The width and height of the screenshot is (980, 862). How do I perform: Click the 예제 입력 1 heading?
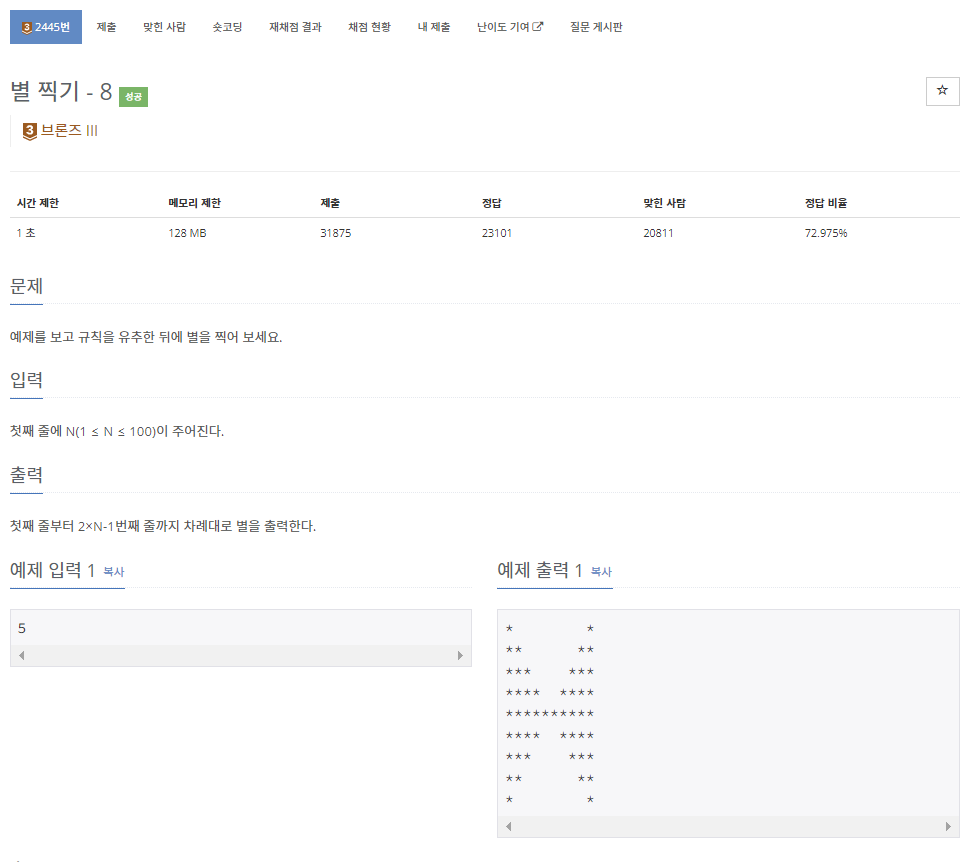pyautogui.click(x=52, y=570)
